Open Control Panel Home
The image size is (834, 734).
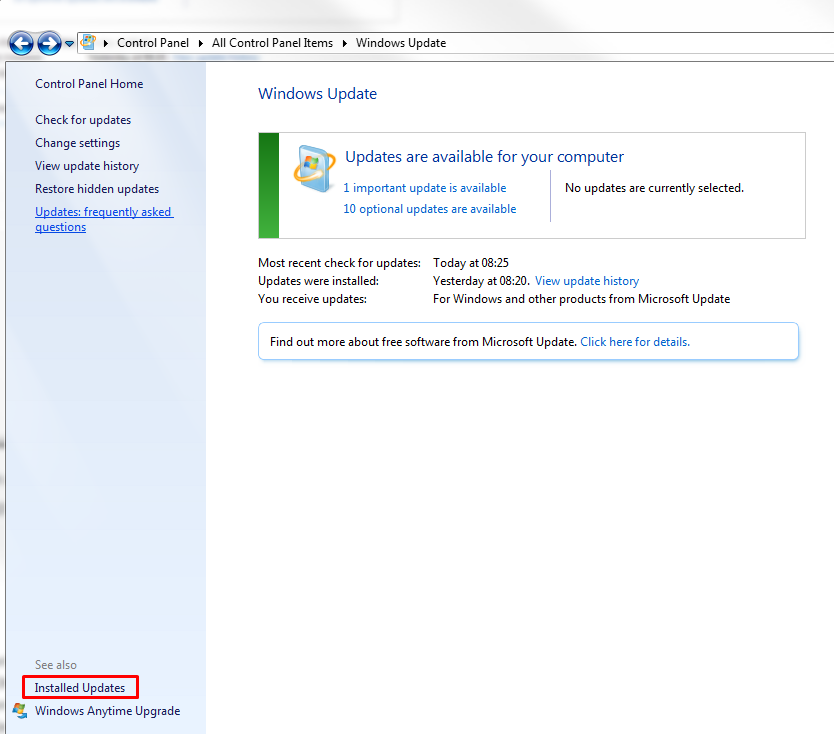[89, 84]
